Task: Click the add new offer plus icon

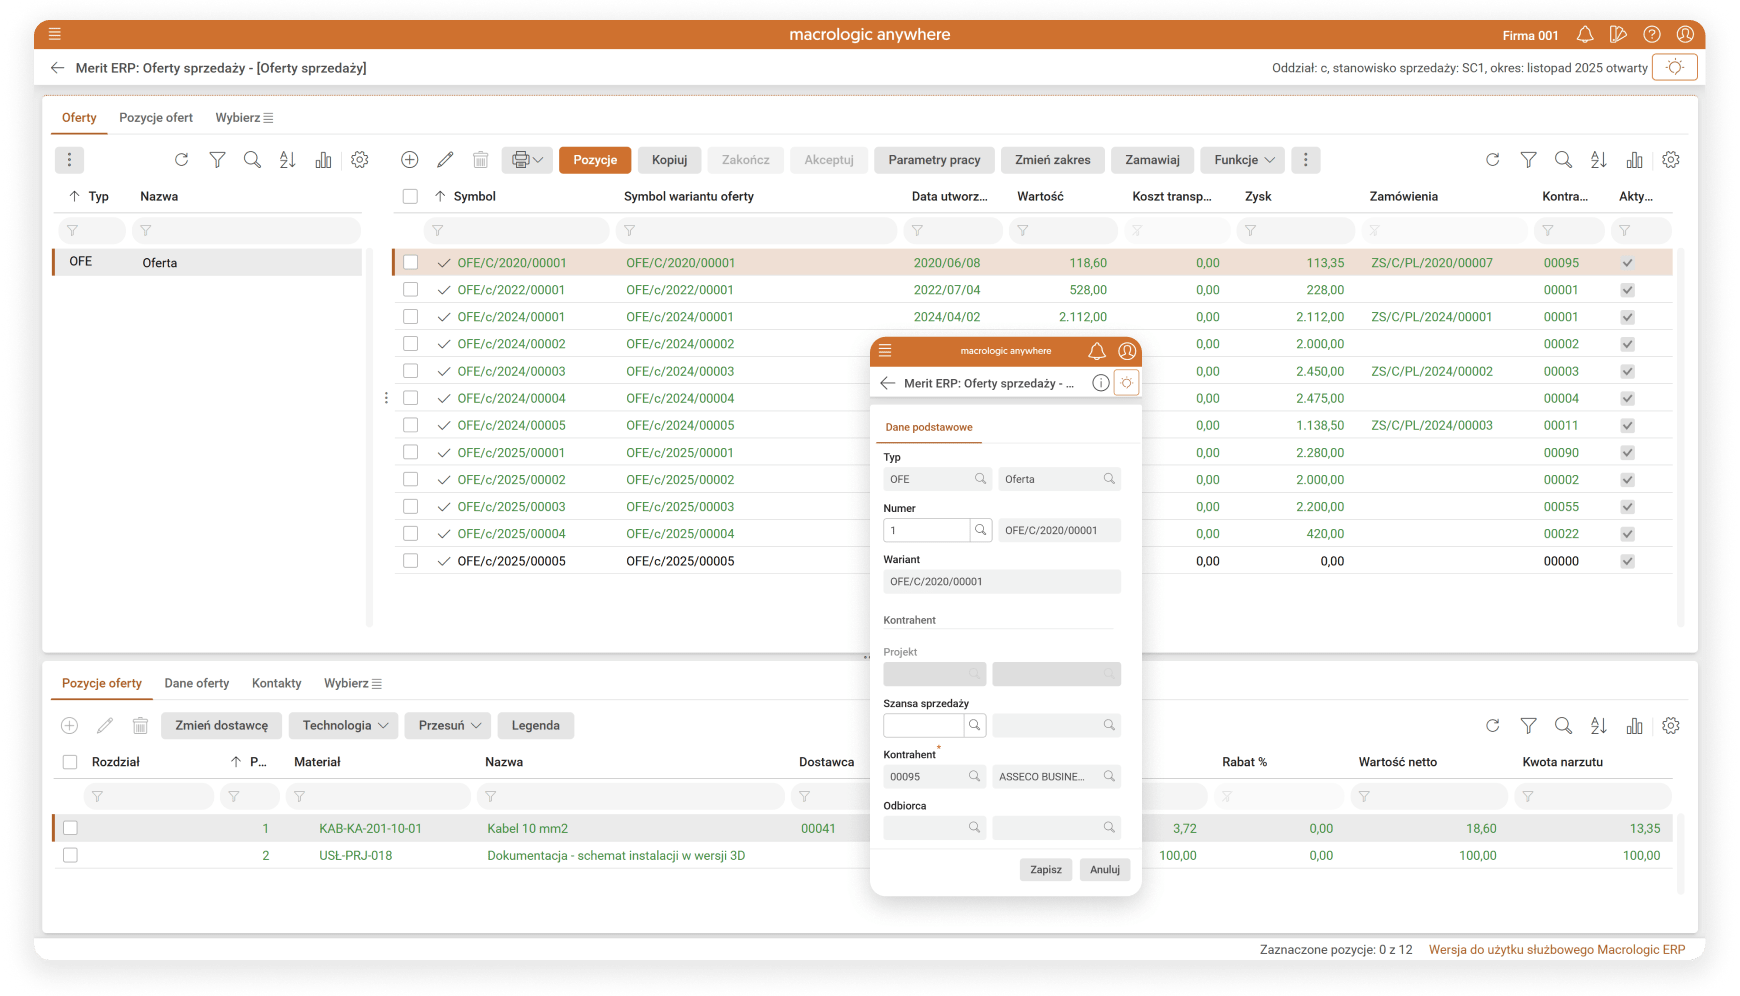Action: pyautogui.click(x=409, y=160)
